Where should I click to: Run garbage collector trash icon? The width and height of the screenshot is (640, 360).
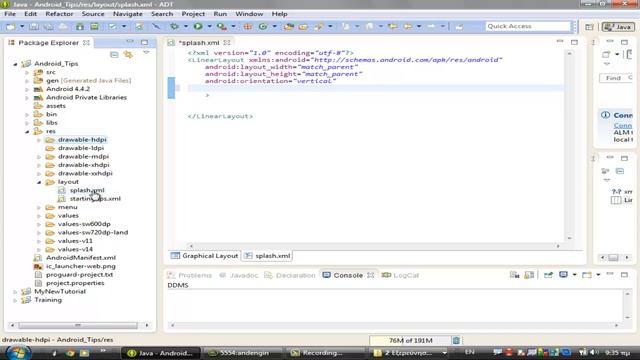pos(456,340)
